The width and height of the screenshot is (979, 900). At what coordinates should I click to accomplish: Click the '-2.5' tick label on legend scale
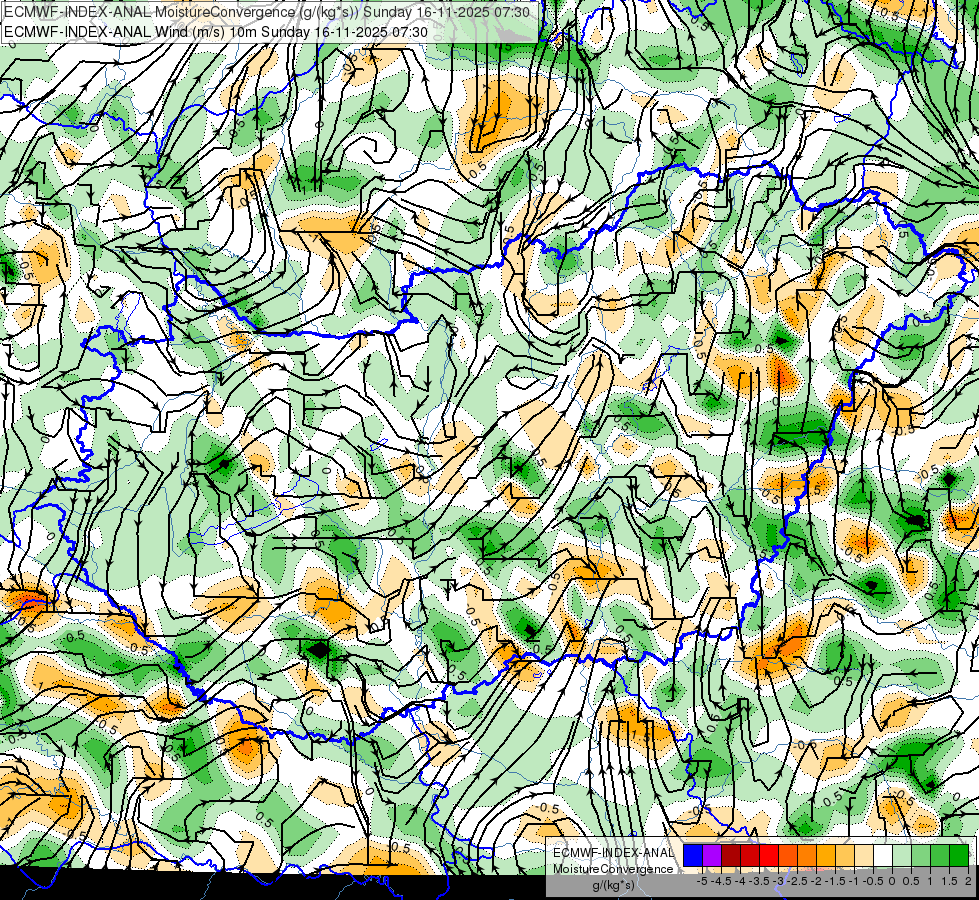[x=797, y=881]
